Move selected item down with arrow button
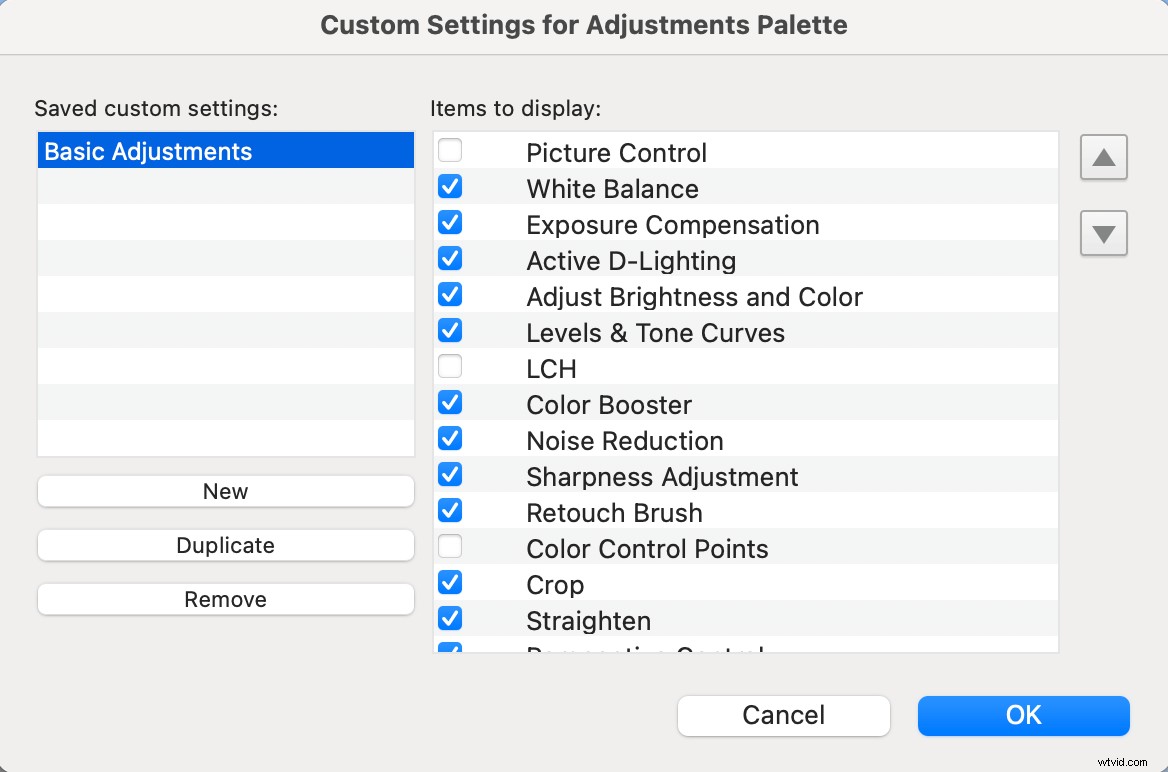1168x772 pixels. point(1103,233)
